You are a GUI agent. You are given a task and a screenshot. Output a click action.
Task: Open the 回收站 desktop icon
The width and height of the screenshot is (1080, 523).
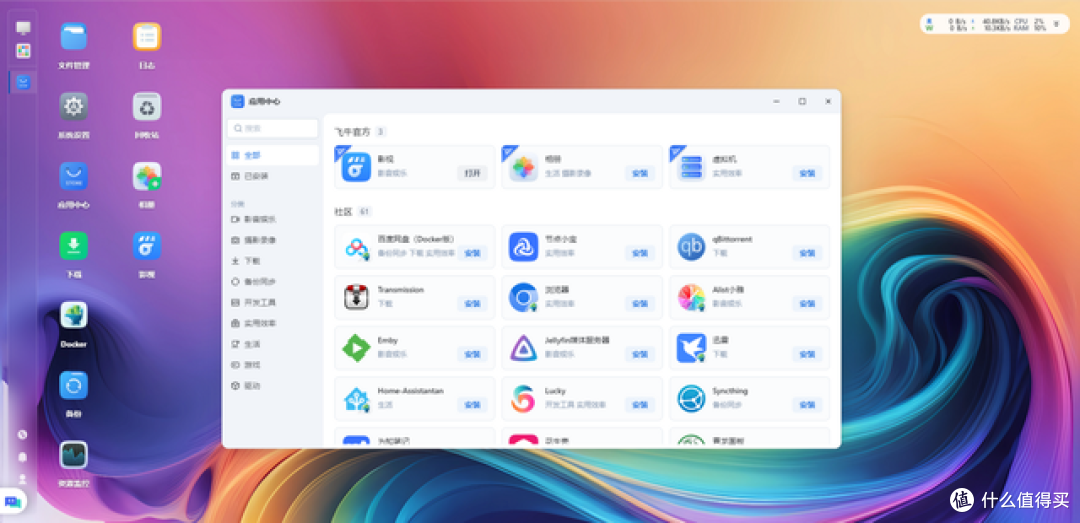point(147,106)
